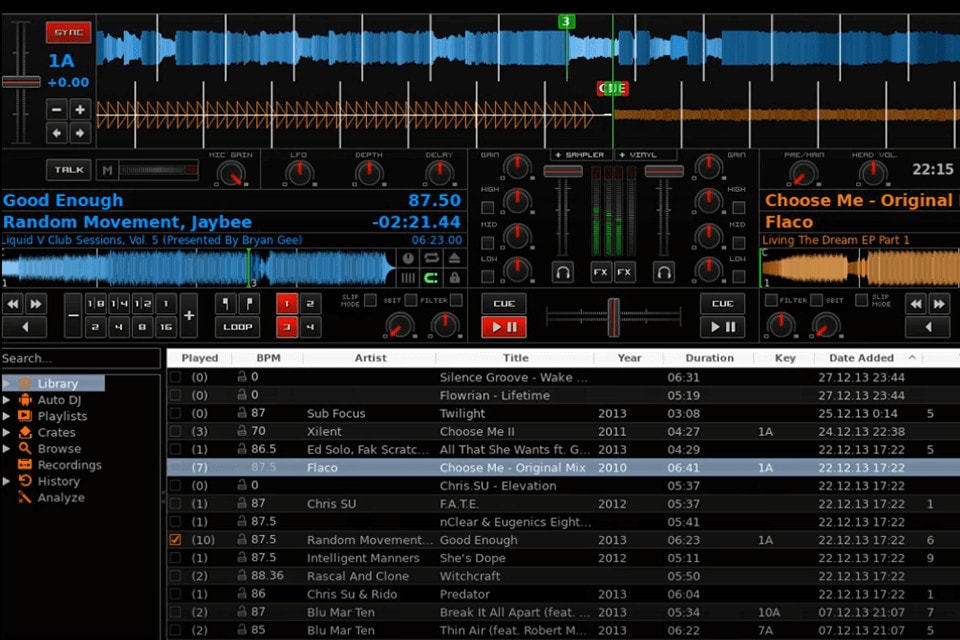This screenshot has width=960, height=640.
Task: Rewind deck 2 with the double-left arrow
Action: [916, 304]
